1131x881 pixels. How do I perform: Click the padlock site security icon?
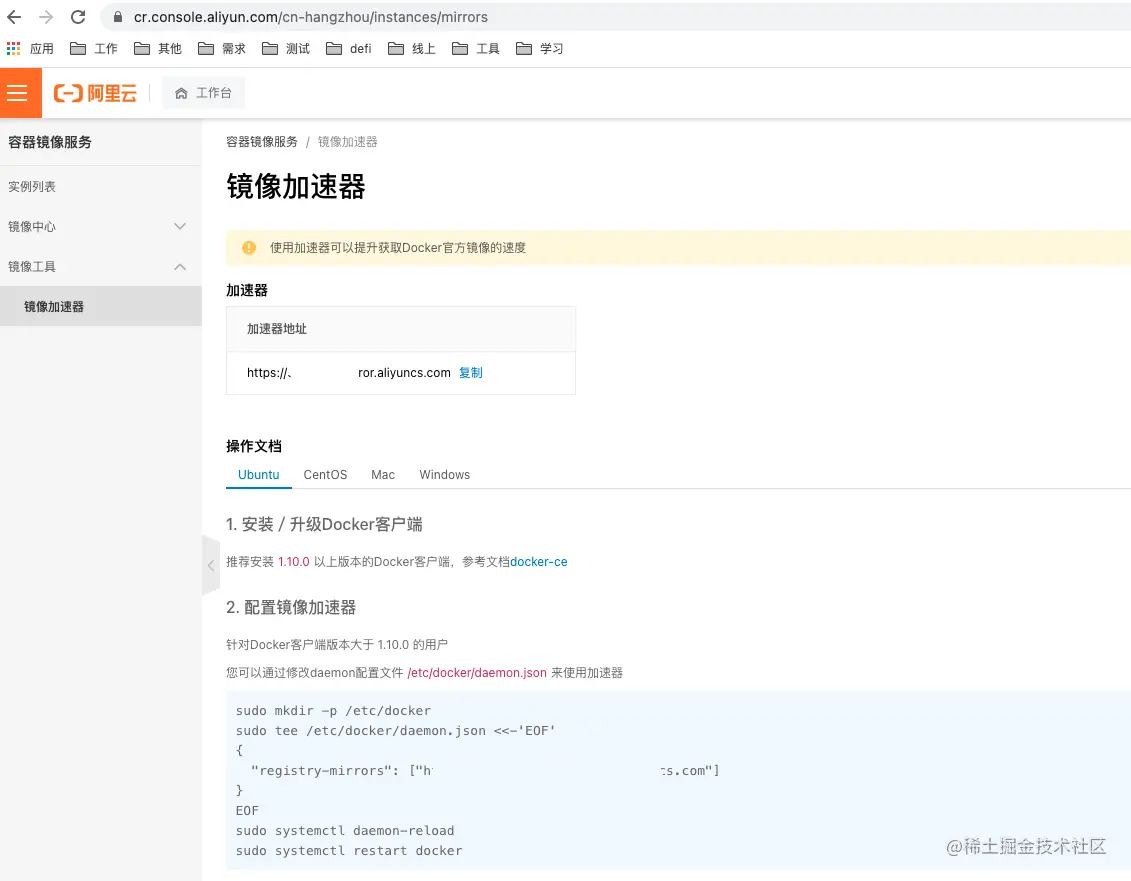click(118, 17)
